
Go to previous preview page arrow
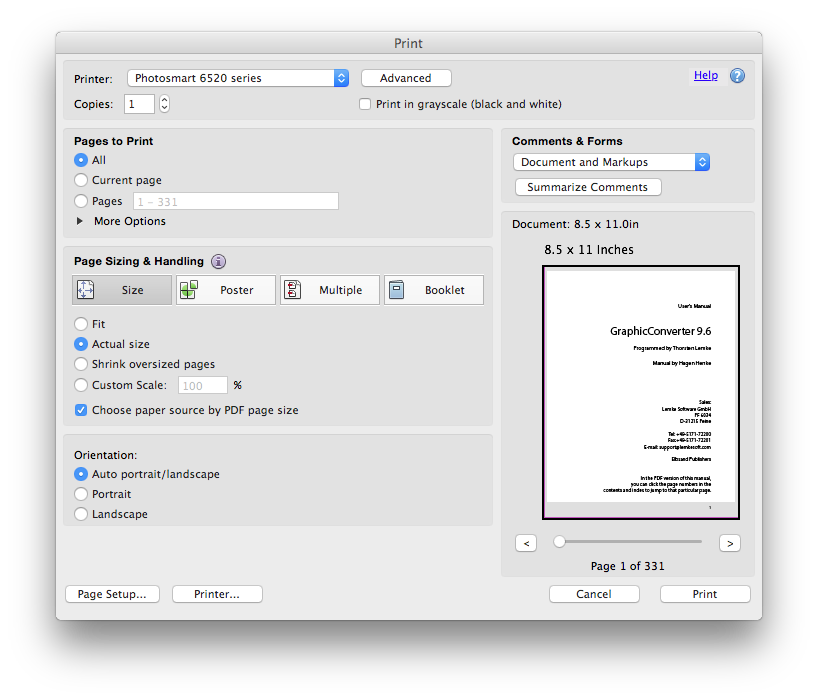pyautogui.click(x=526, y=543)
